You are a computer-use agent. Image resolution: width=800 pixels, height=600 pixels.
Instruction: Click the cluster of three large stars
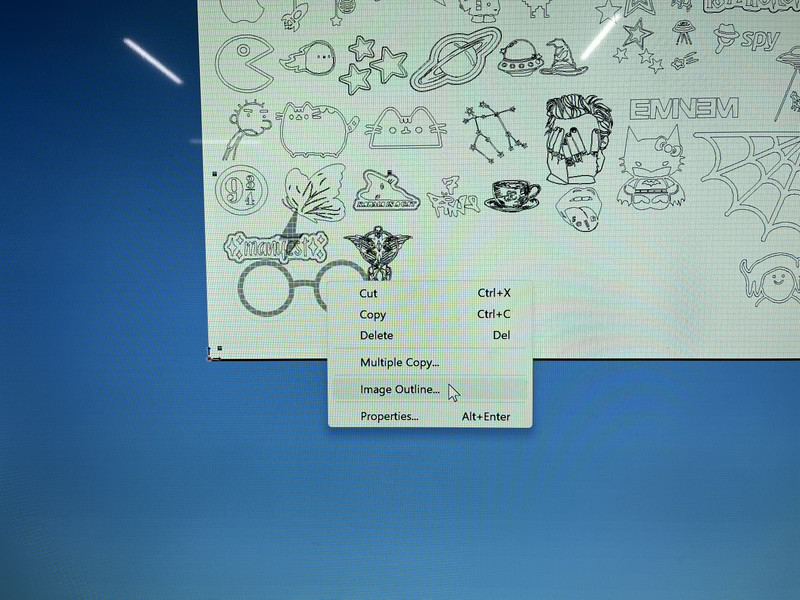[372, 65]
